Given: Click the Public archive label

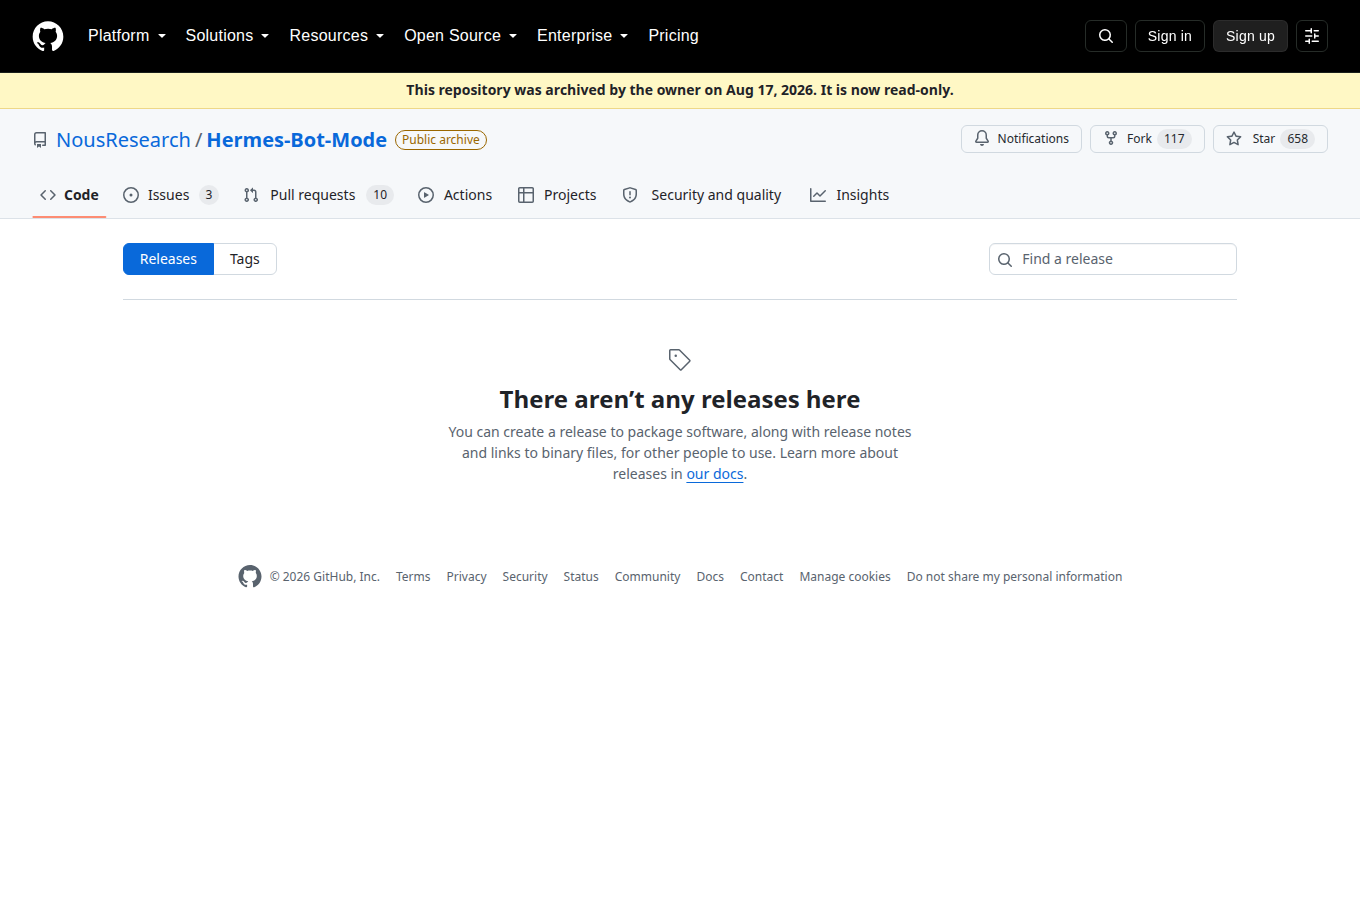Looking at the screenshot, I should (x=441, y=140).
